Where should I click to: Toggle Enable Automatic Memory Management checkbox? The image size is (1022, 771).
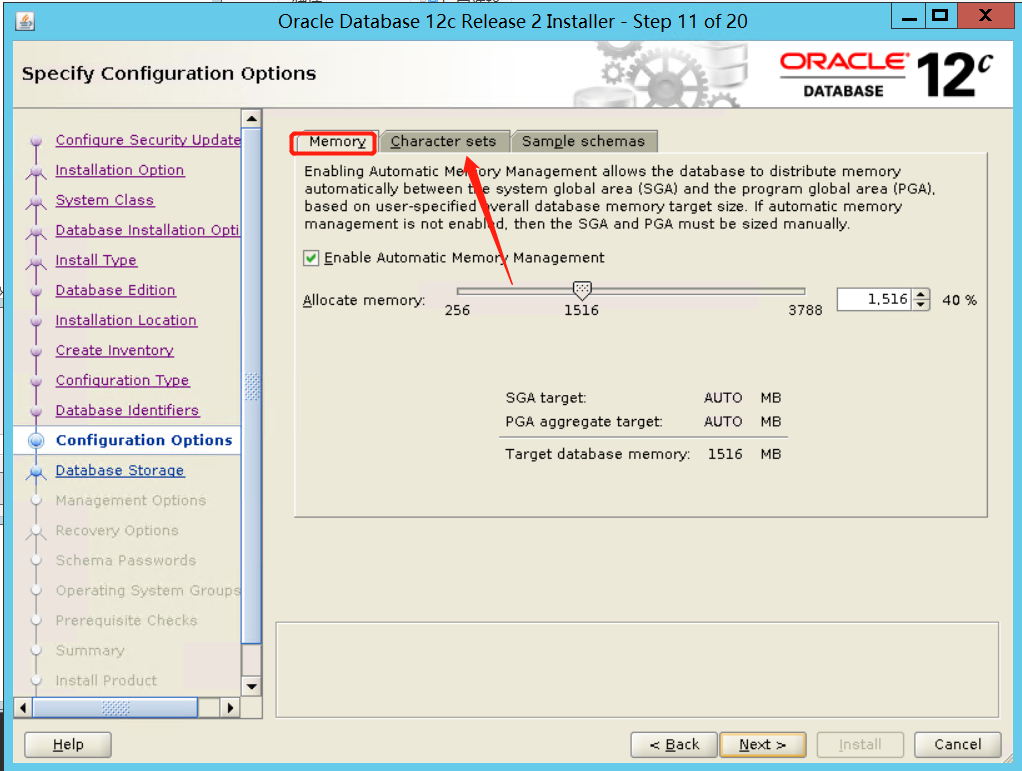click(x=311, y=258)
